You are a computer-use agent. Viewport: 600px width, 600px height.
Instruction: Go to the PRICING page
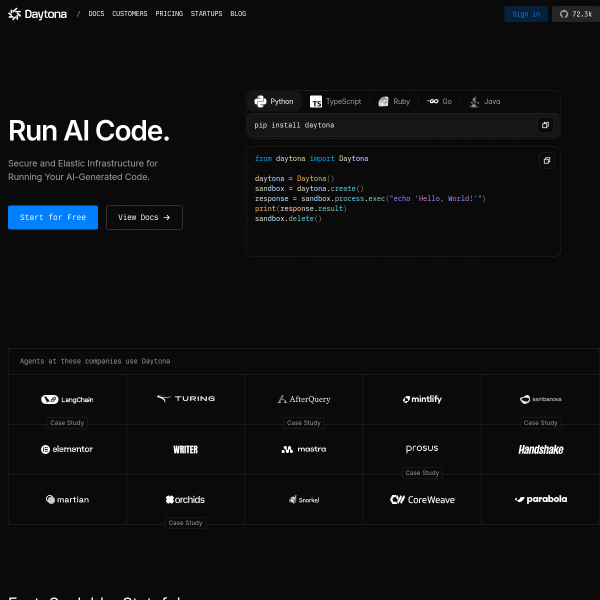click(169, 14)
